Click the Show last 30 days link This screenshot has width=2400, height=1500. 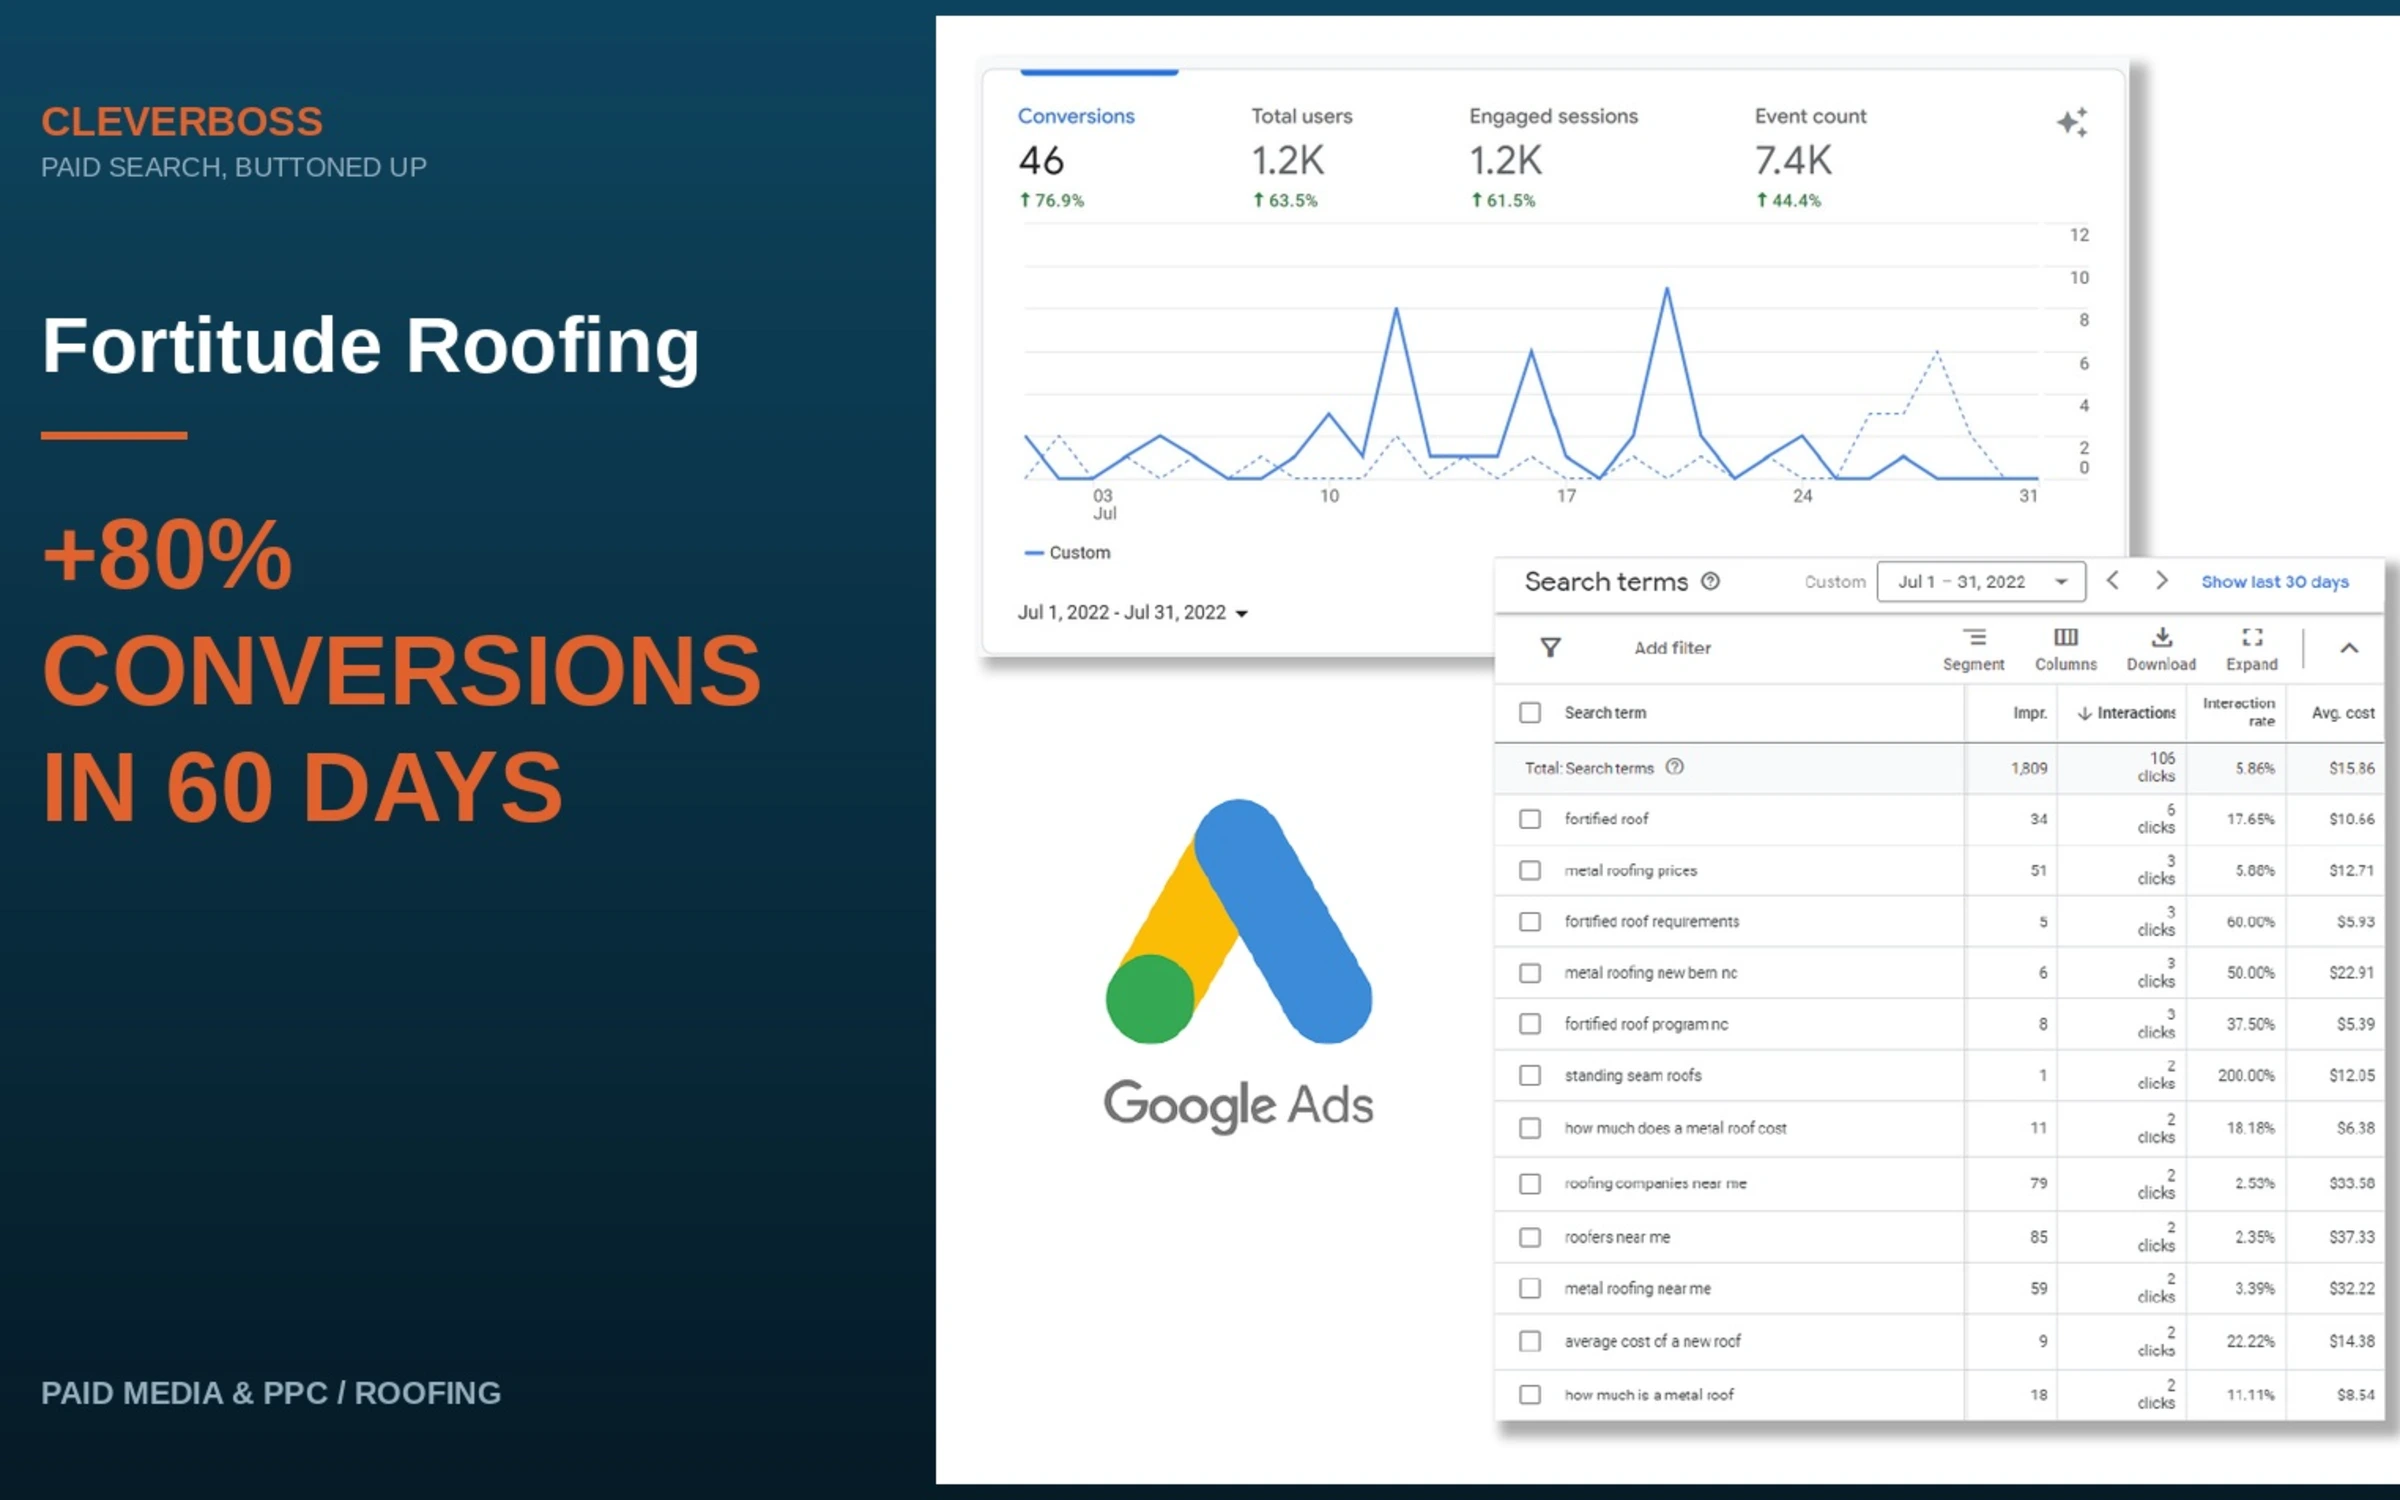tap(2275, 581)
